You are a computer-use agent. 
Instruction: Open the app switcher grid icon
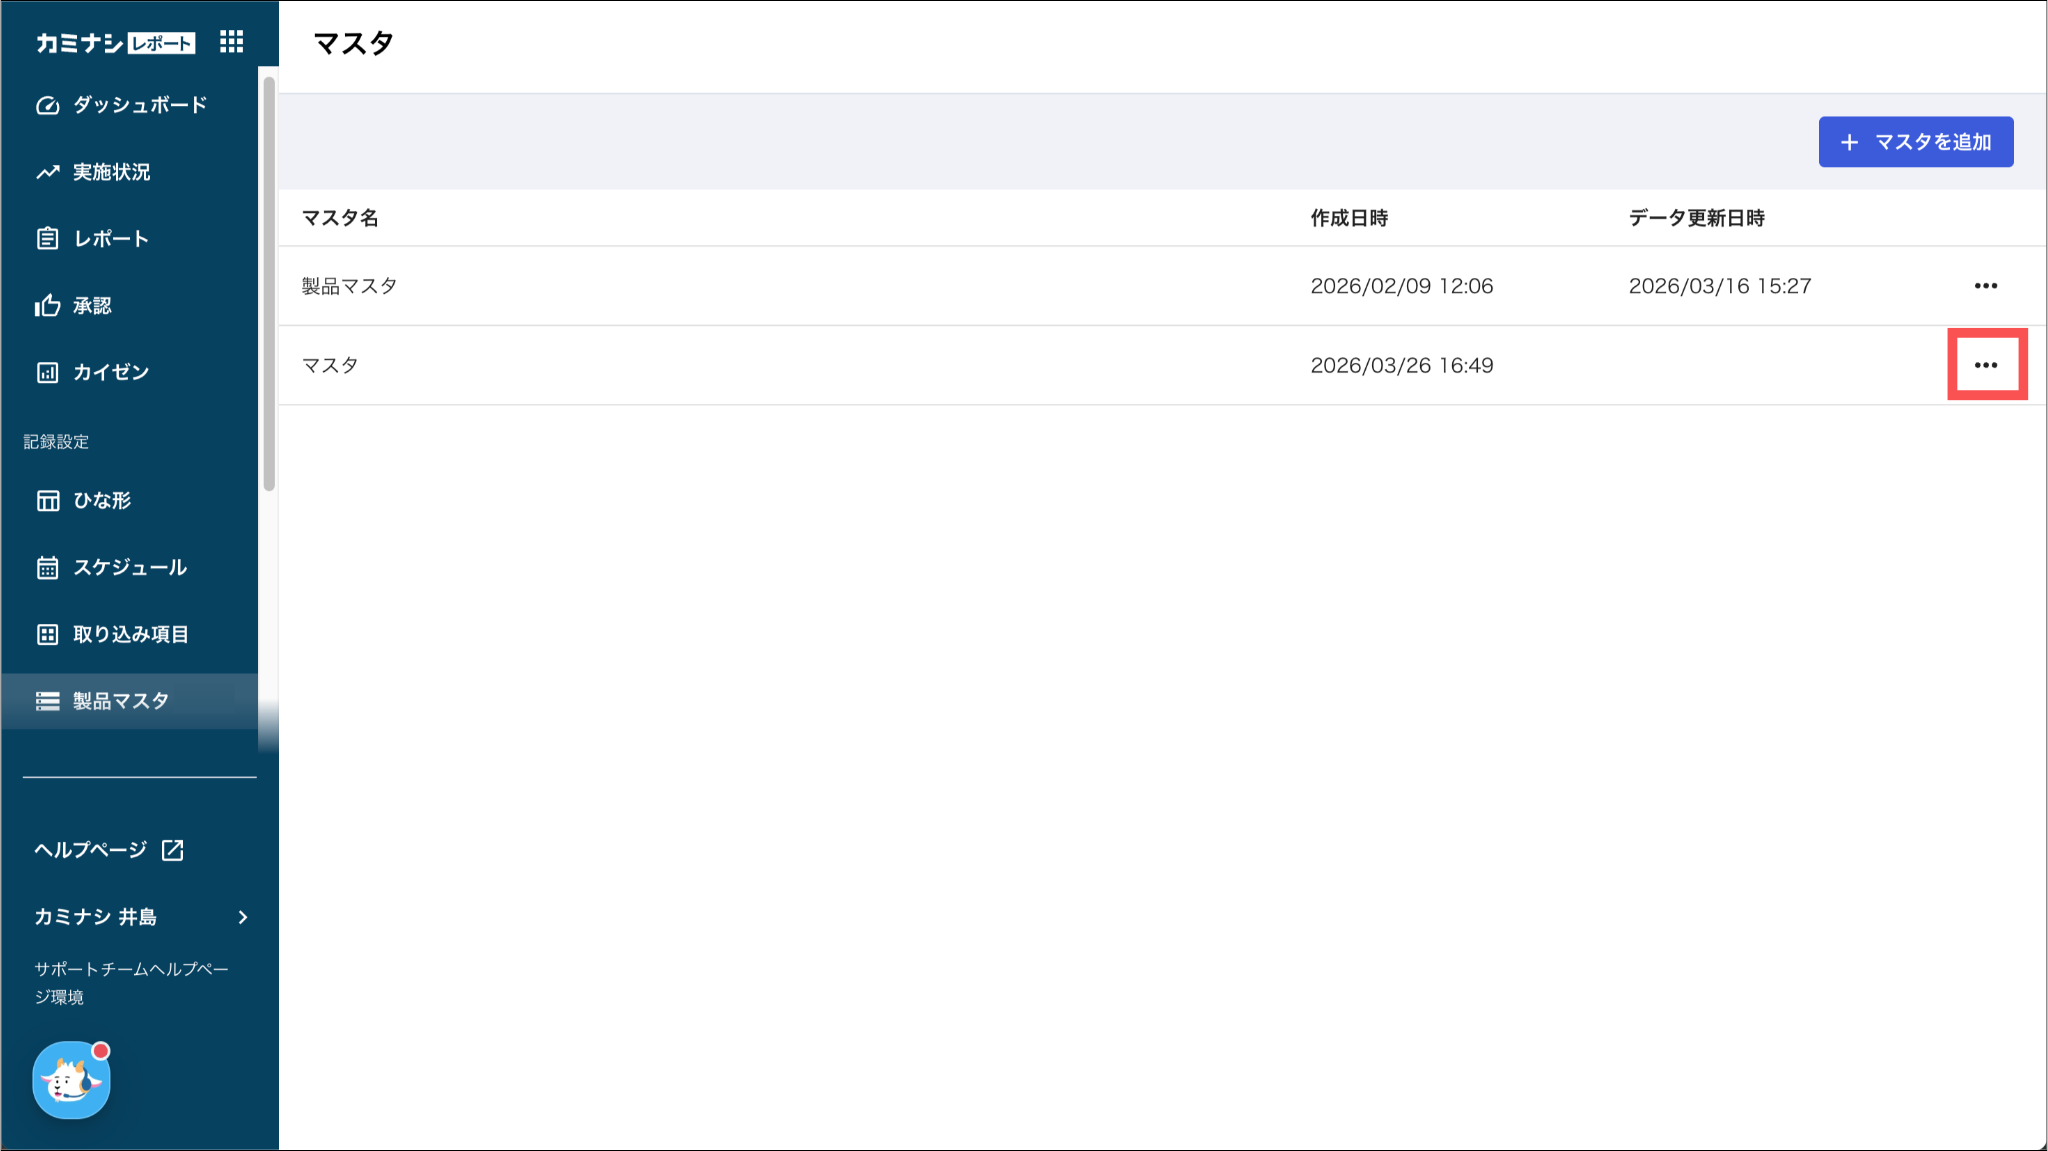coord(232,42)
